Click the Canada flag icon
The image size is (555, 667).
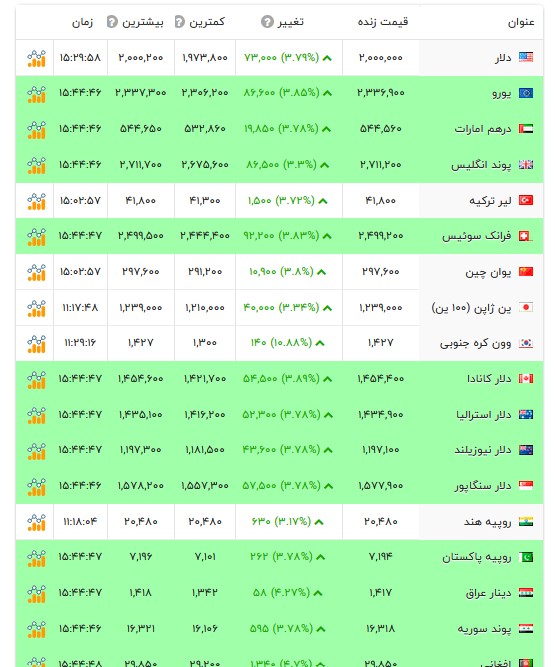click(x=526, y=378)
